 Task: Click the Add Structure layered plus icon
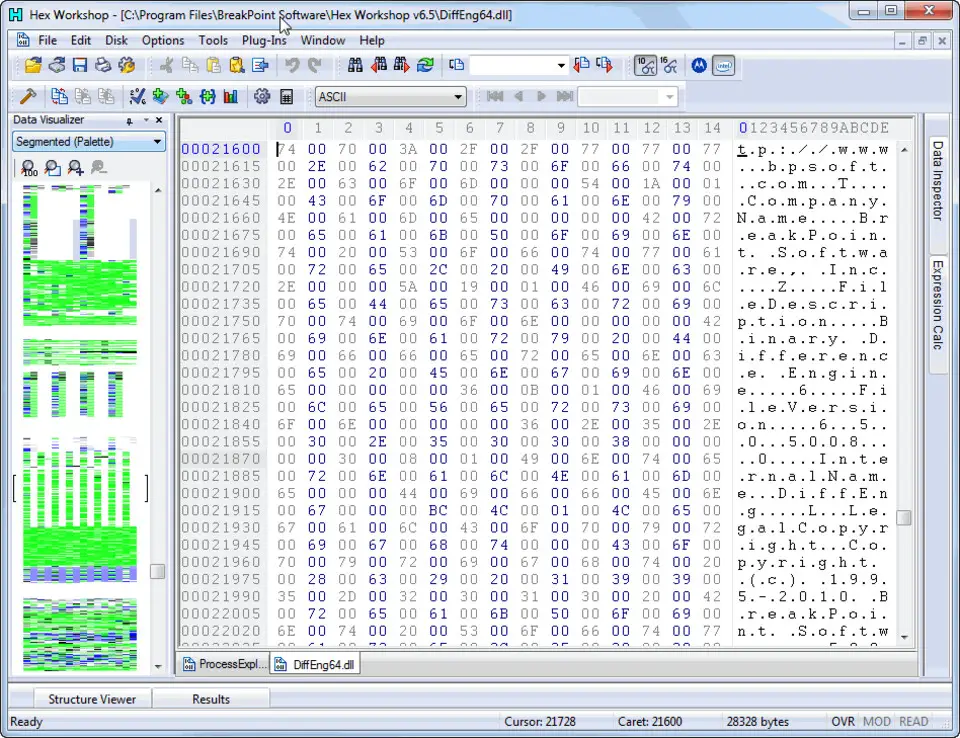click(x=160, y=96)
